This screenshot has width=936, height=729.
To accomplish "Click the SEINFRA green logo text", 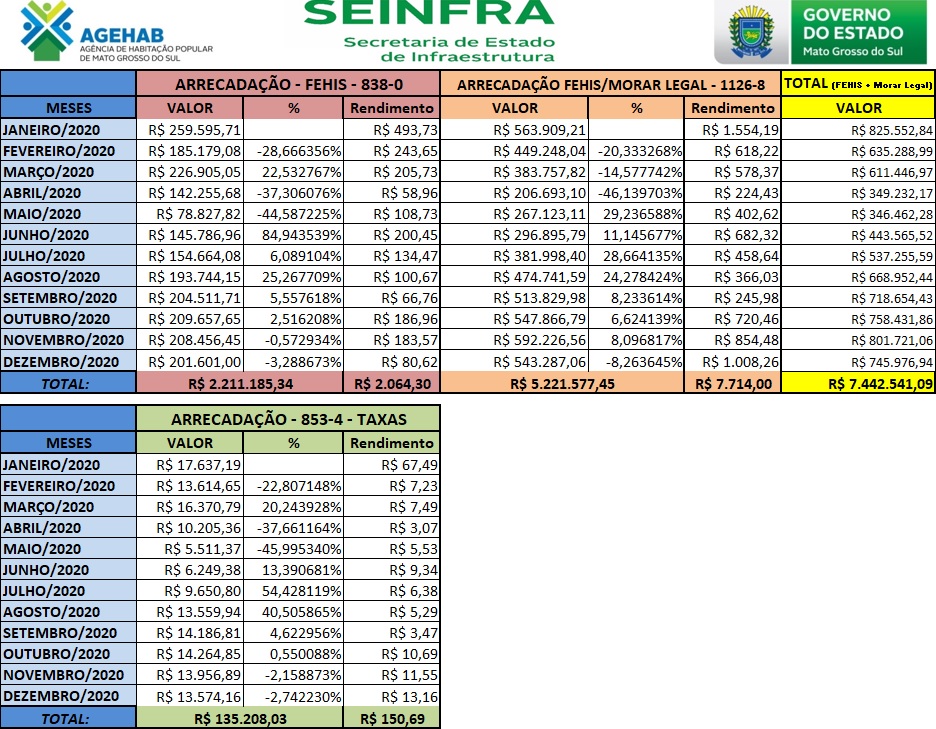I will coord(427,12).
